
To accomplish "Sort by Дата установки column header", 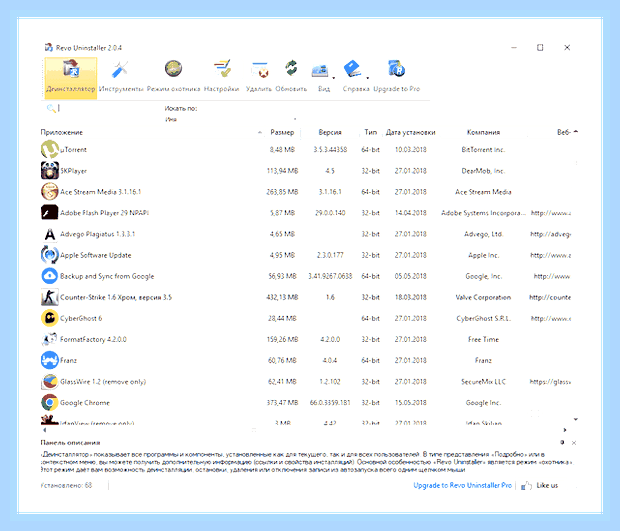I will (x=410, y=132).
